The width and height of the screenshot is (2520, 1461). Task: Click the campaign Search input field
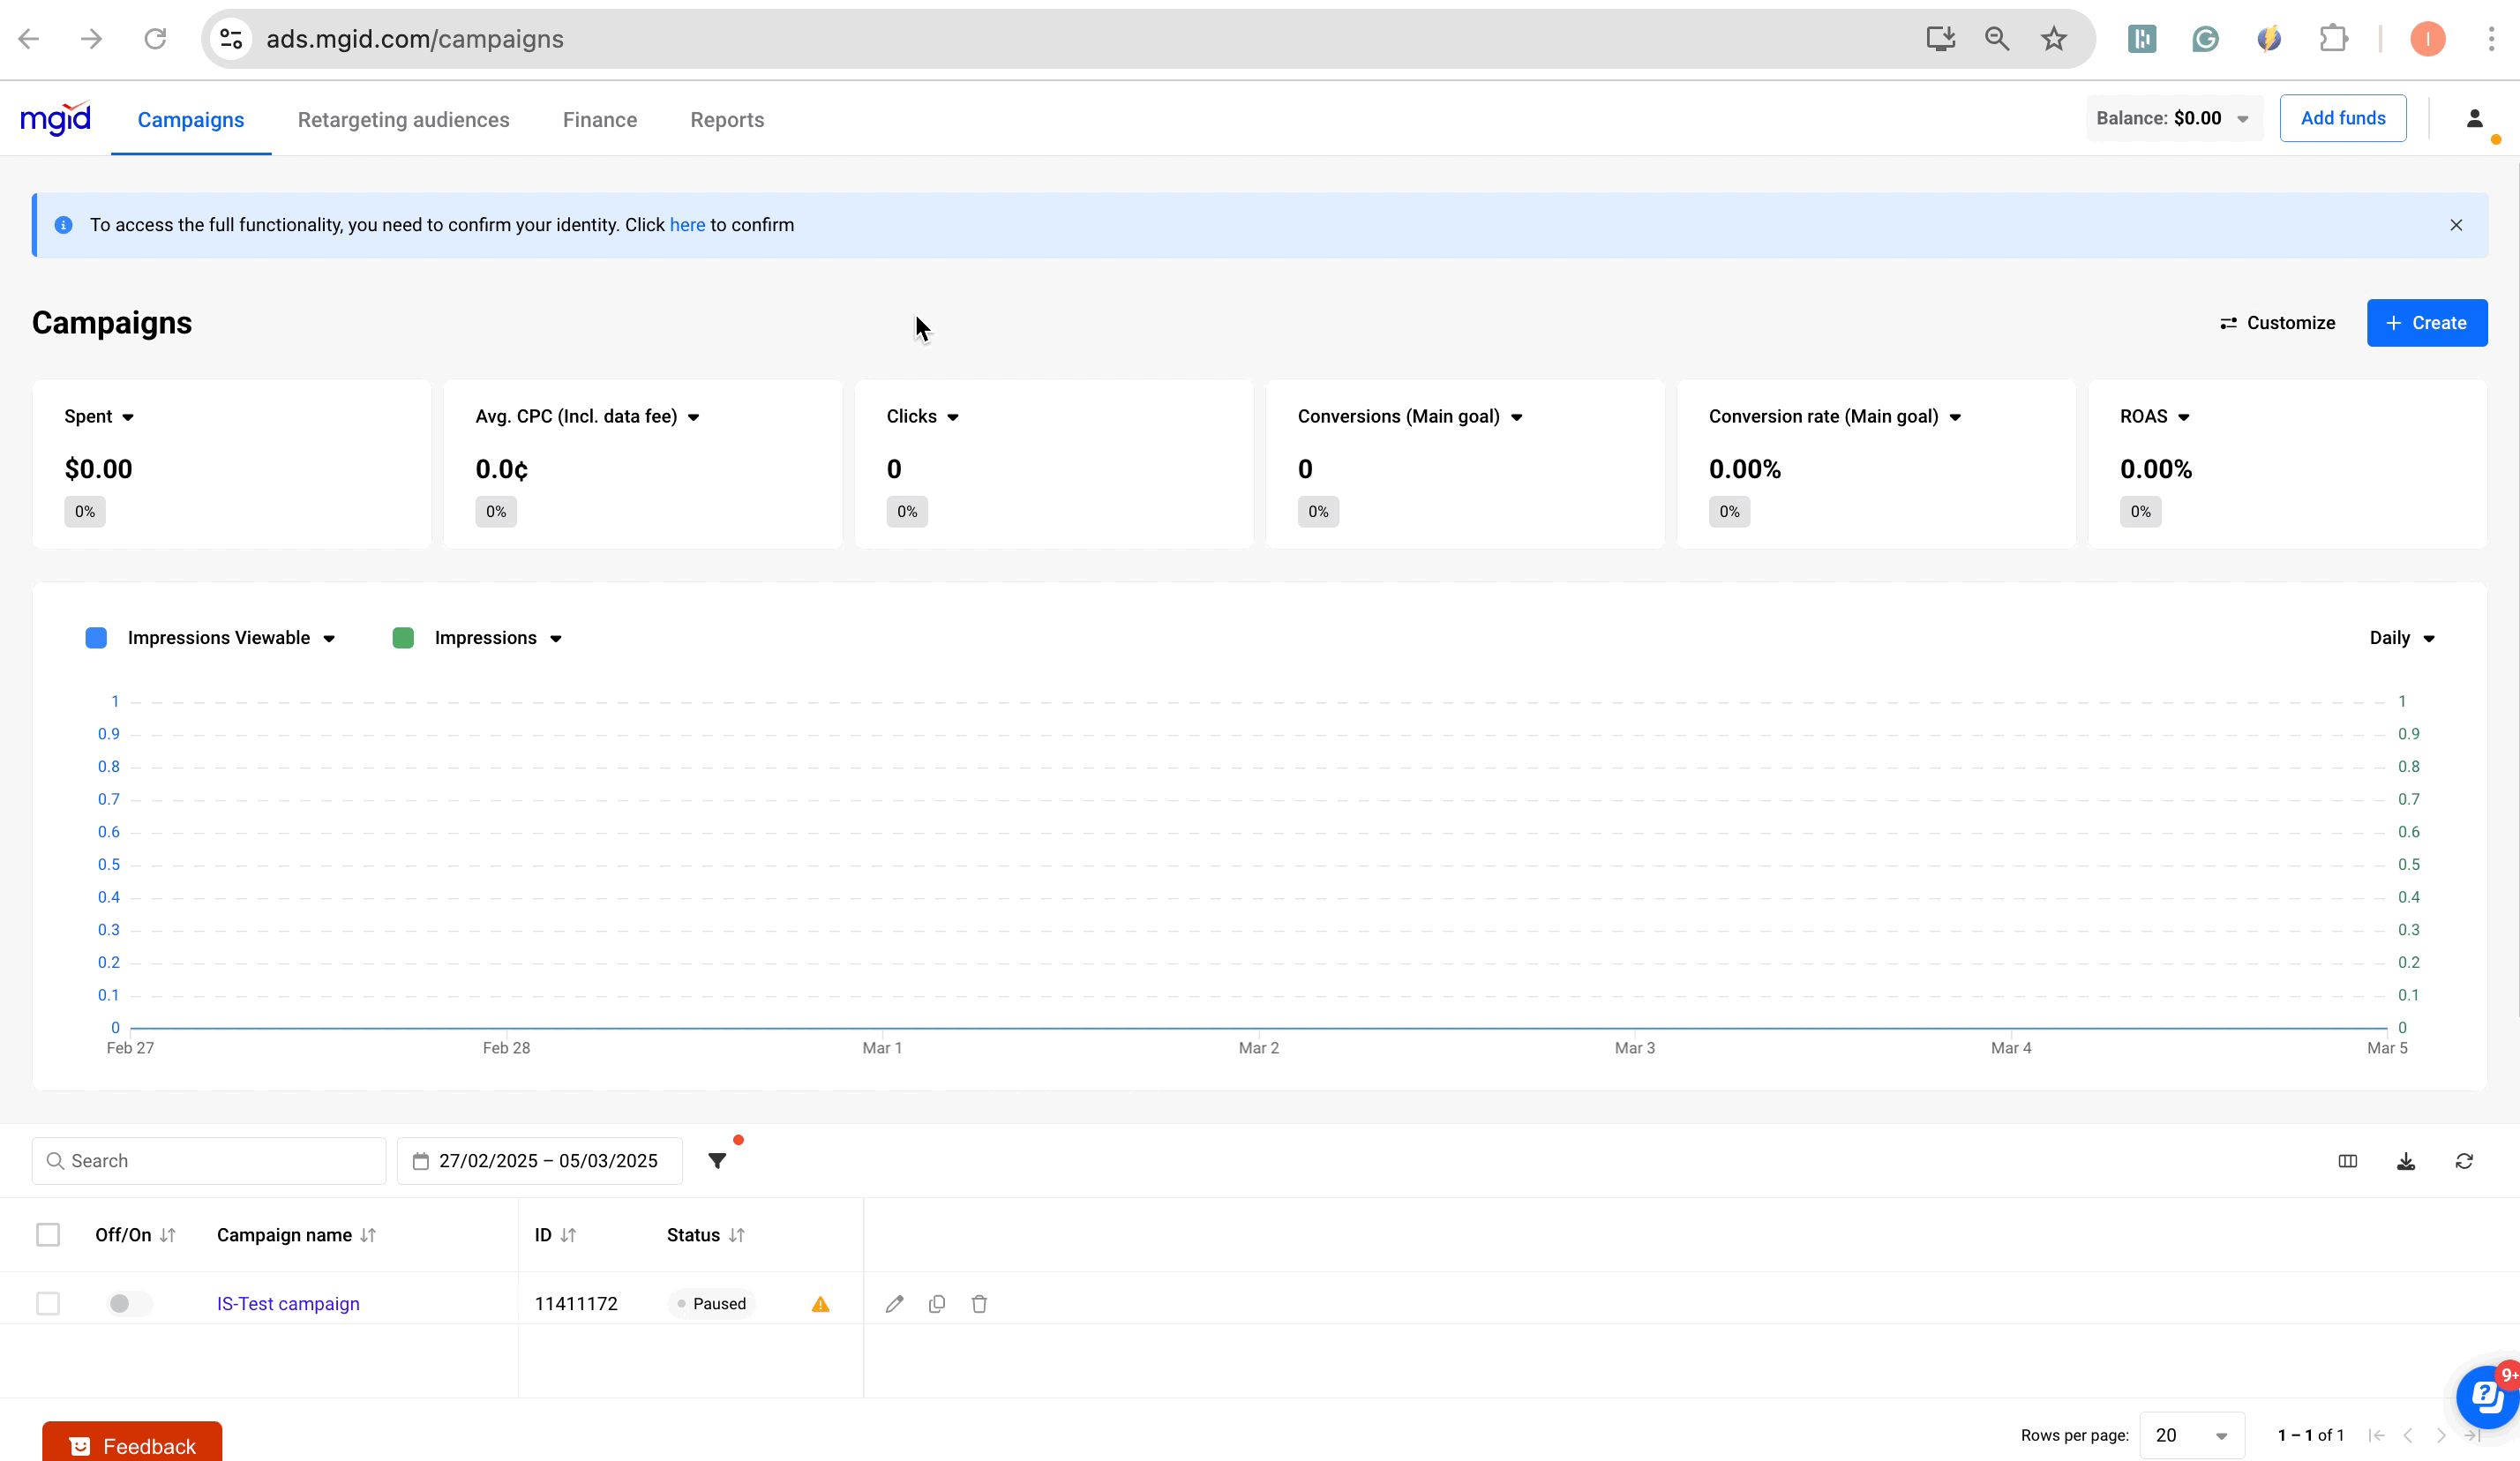[220, 1160]
